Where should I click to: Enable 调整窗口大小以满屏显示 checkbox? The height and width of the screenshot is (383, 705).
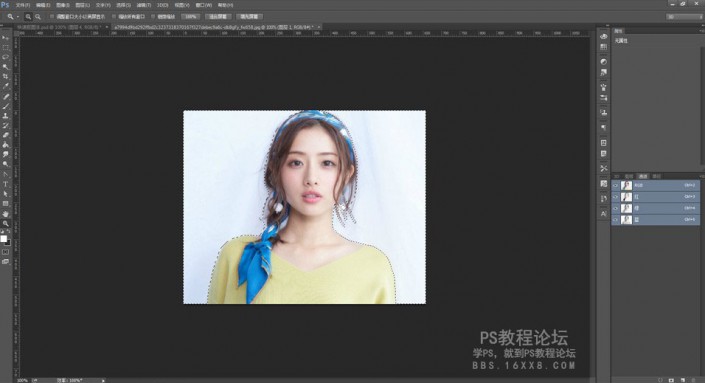tap(52, 17)
